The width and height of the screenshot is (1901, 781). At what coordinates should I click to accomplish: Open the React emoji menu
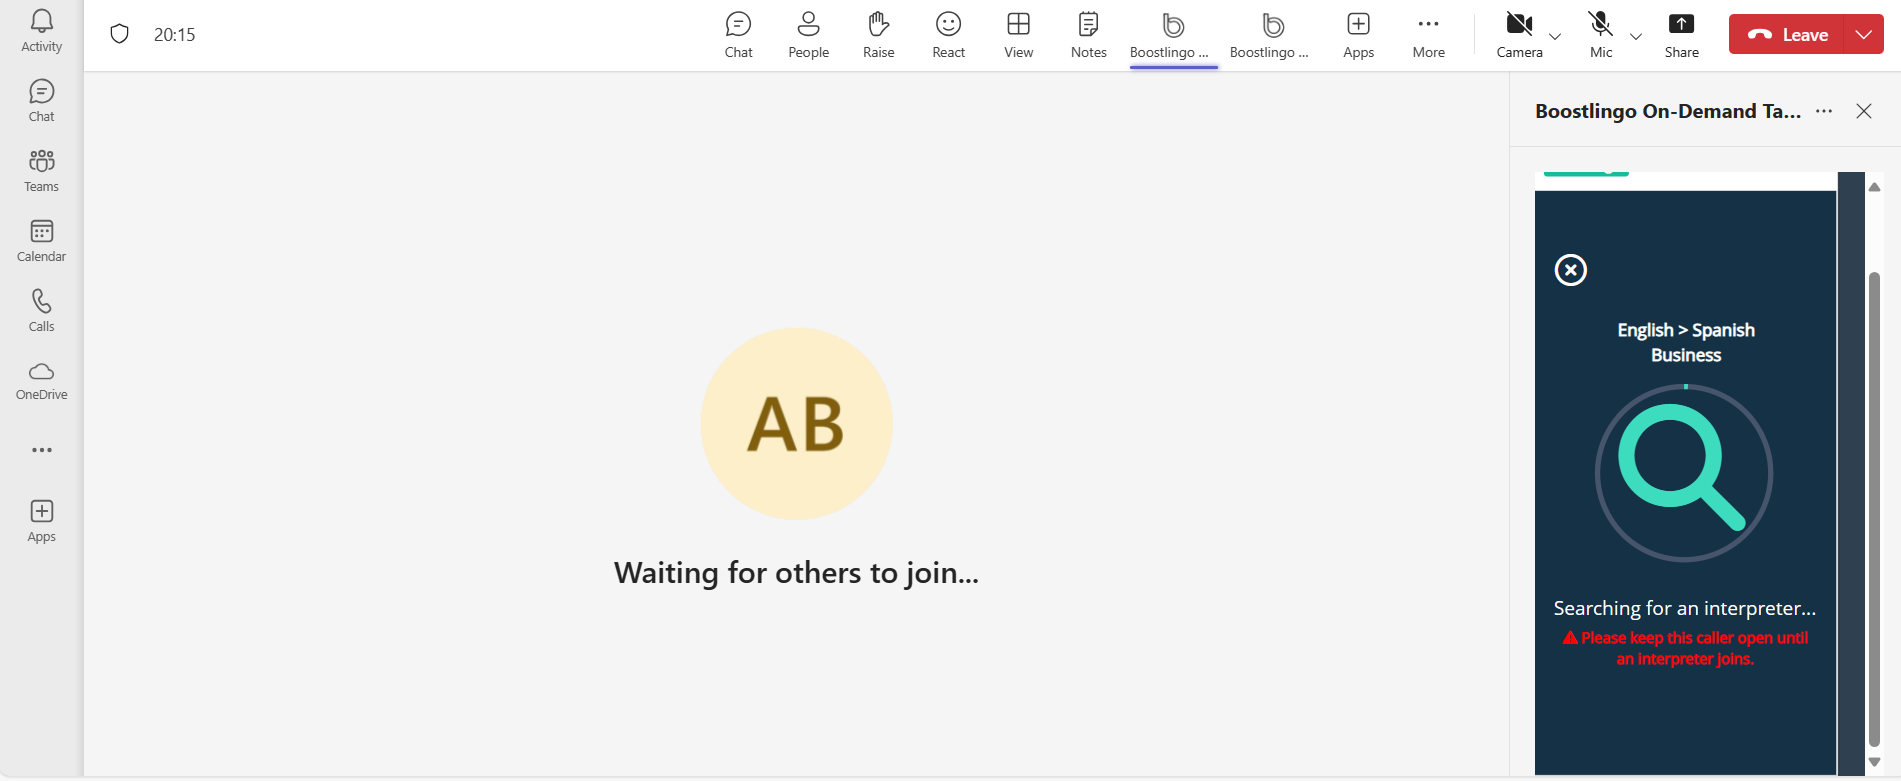pyautogui.click(x=948, y=35)
